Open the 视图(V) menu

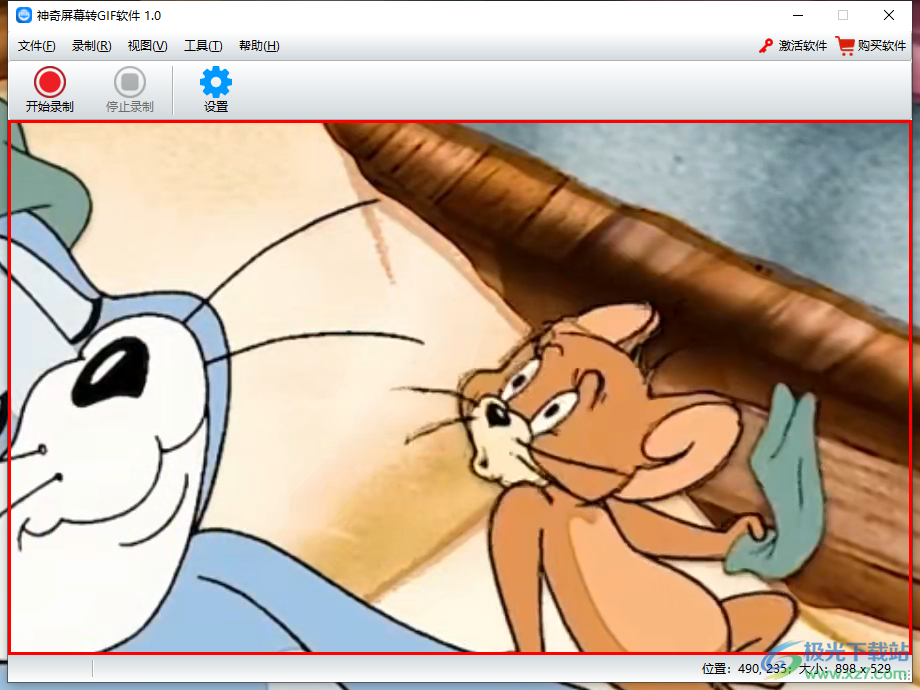point(147,46)
